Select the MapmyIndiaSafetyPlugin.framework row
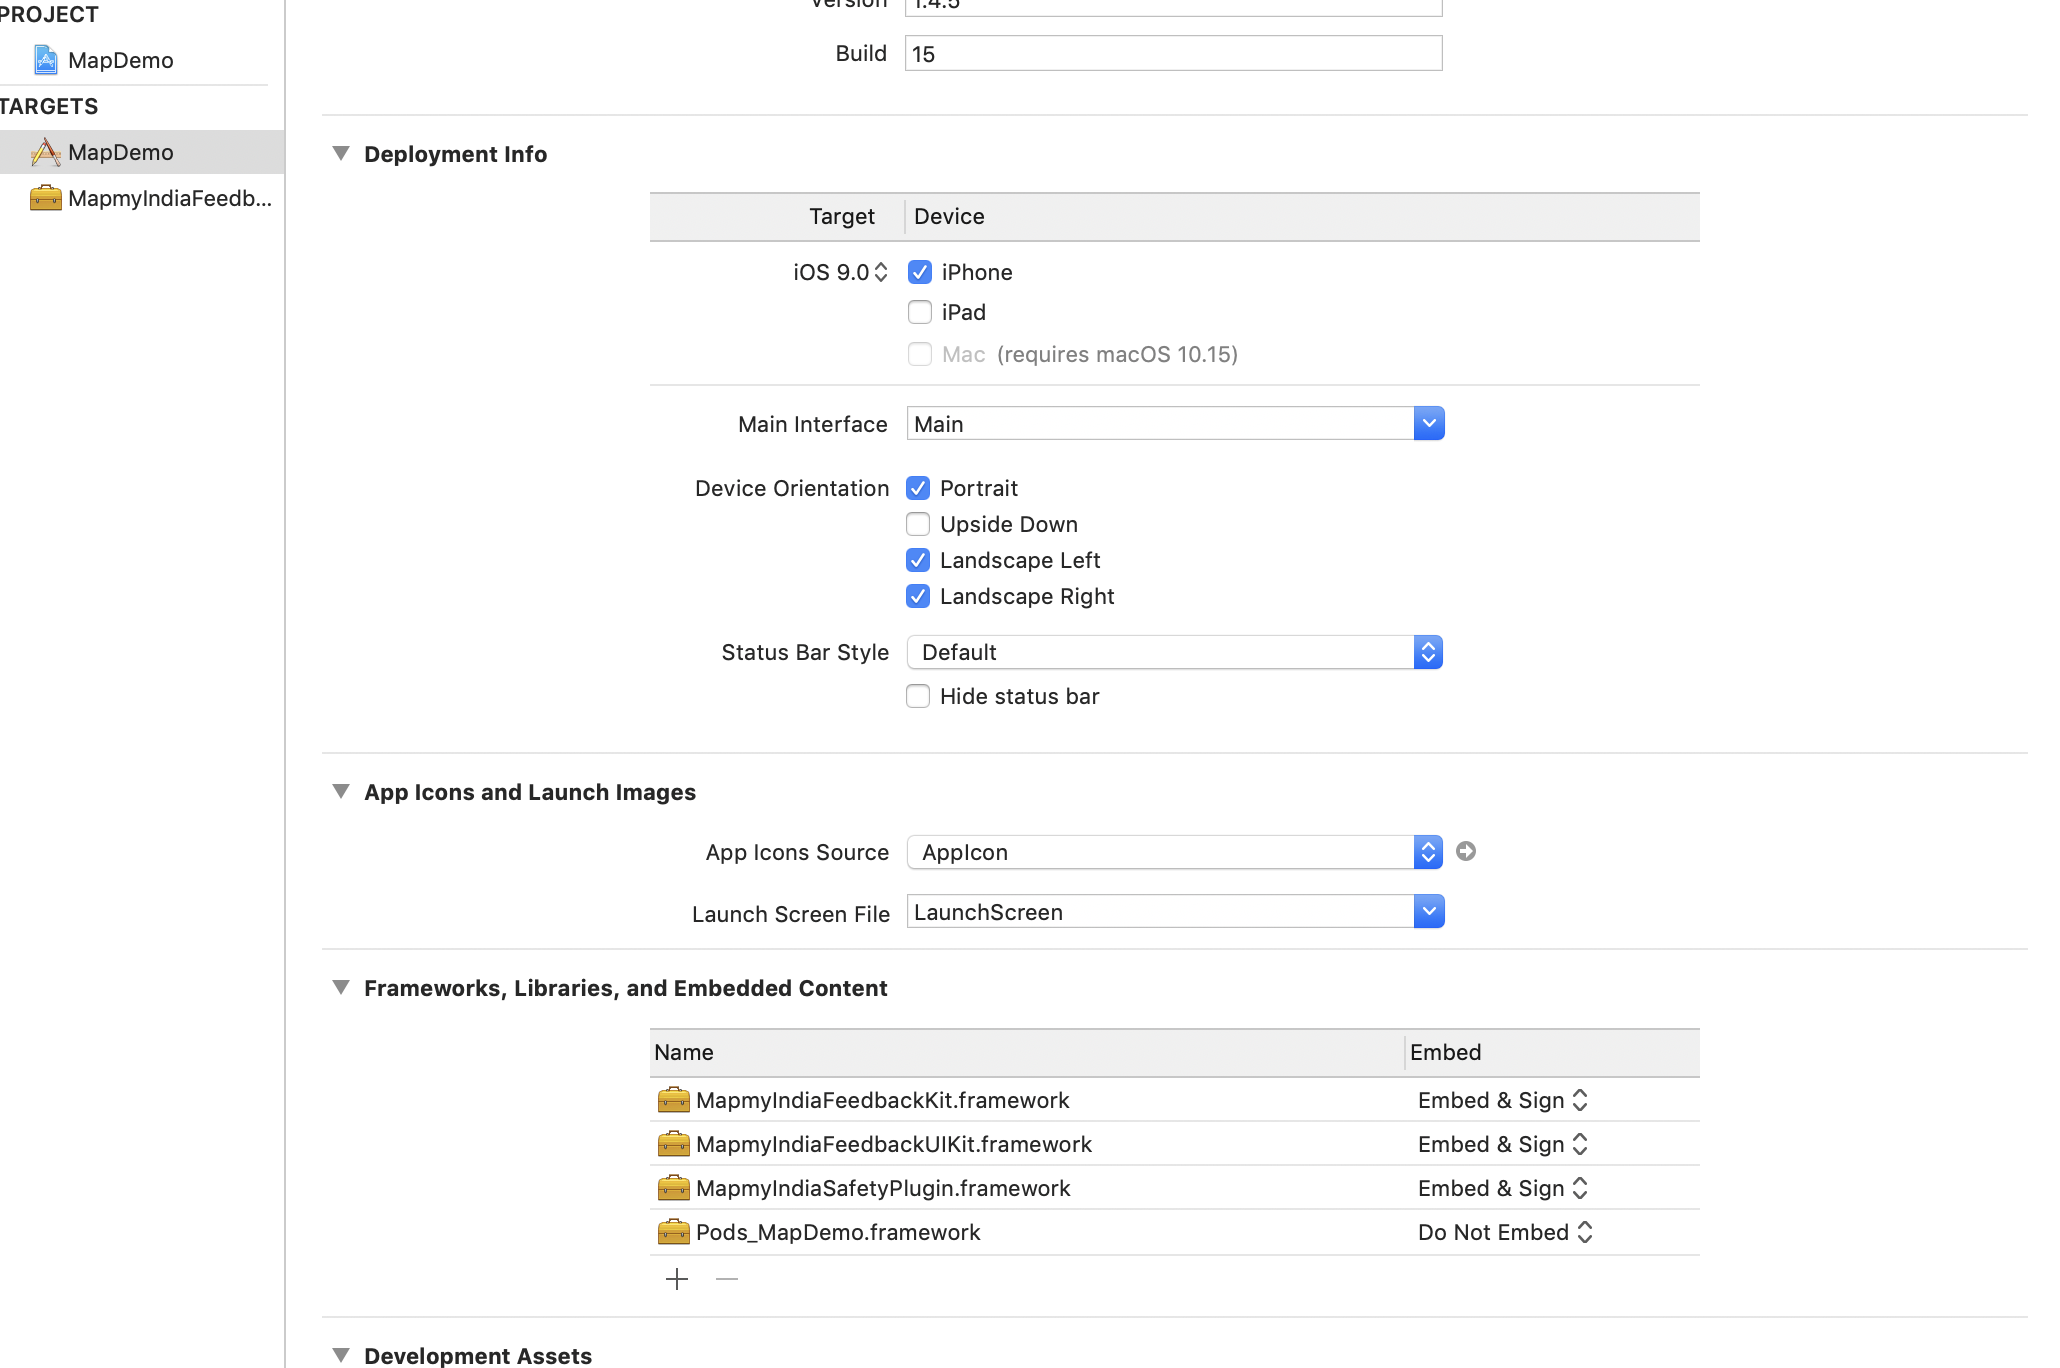Image resolution: width=2060 pixels, height=1368 pixels. 883,1188
